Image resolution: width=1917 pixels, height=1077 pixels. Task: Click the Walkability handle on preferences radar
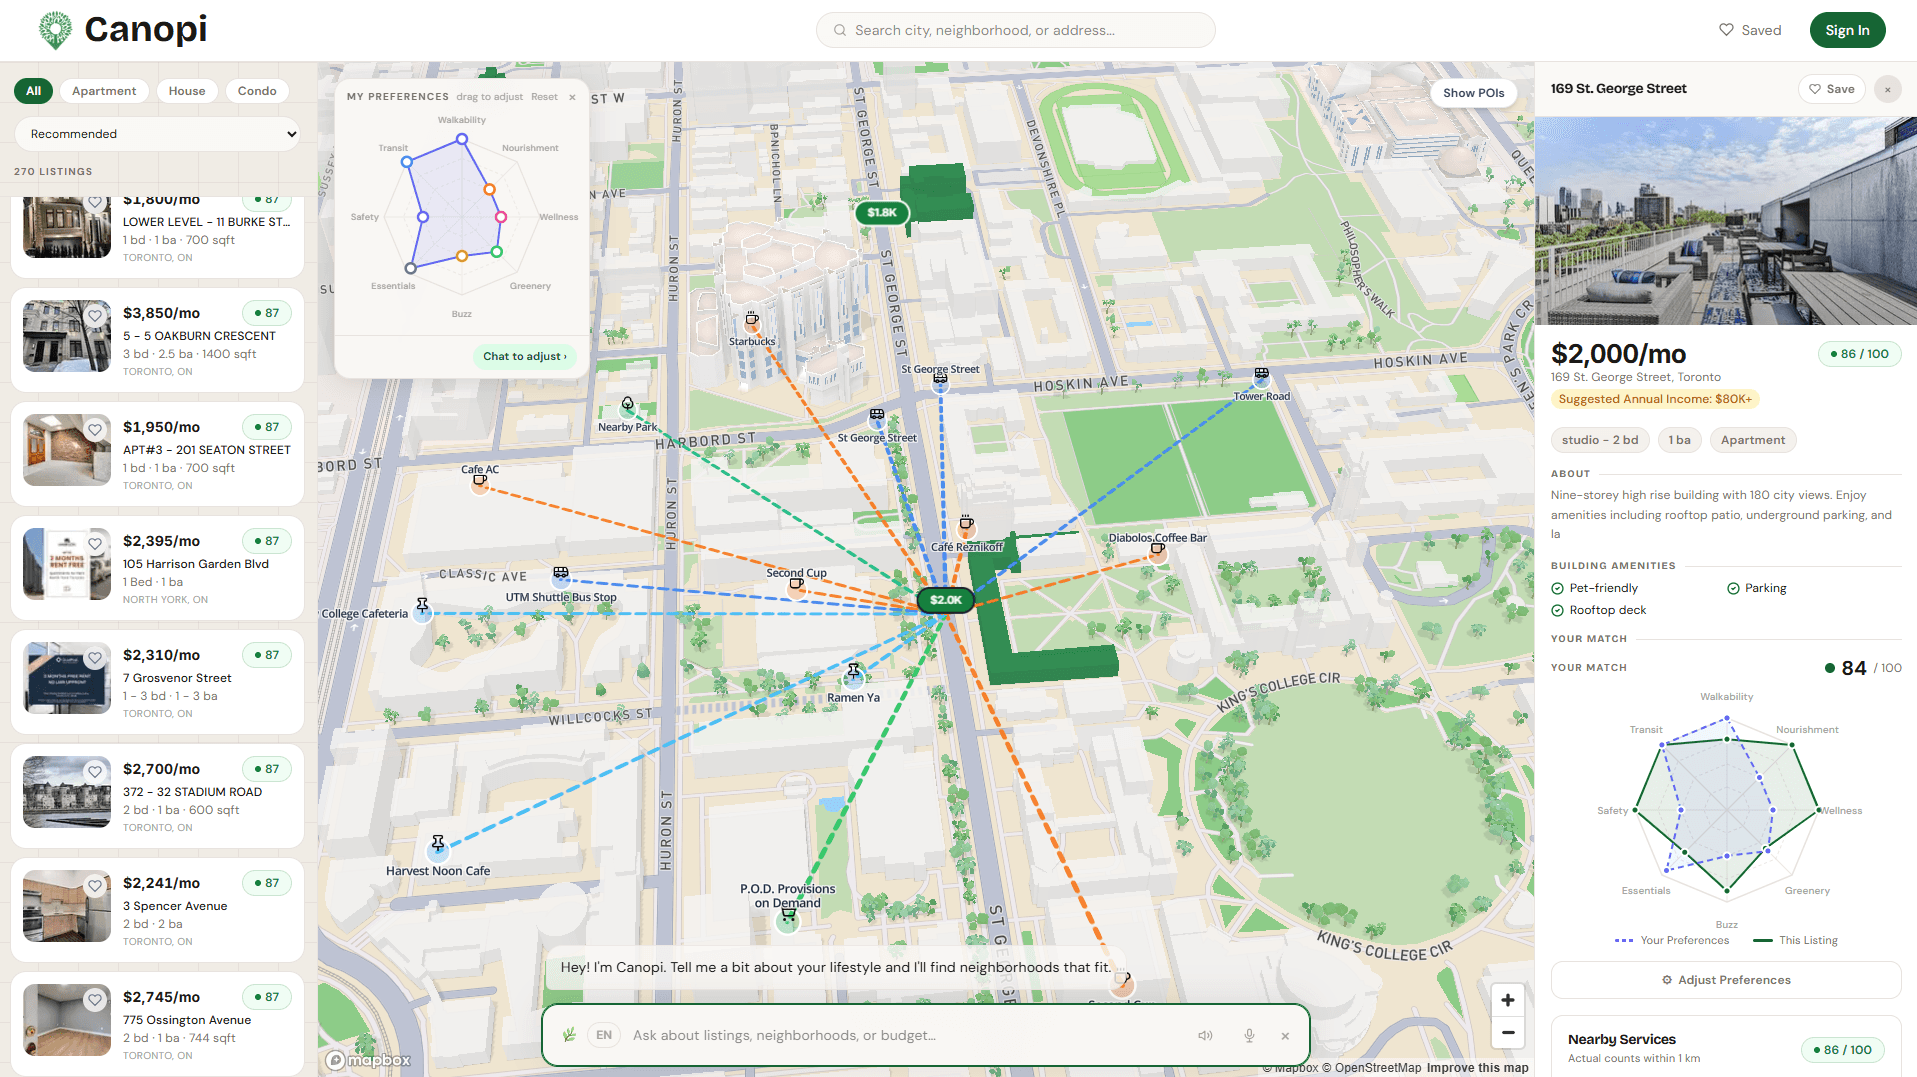(x=462, y=140)
